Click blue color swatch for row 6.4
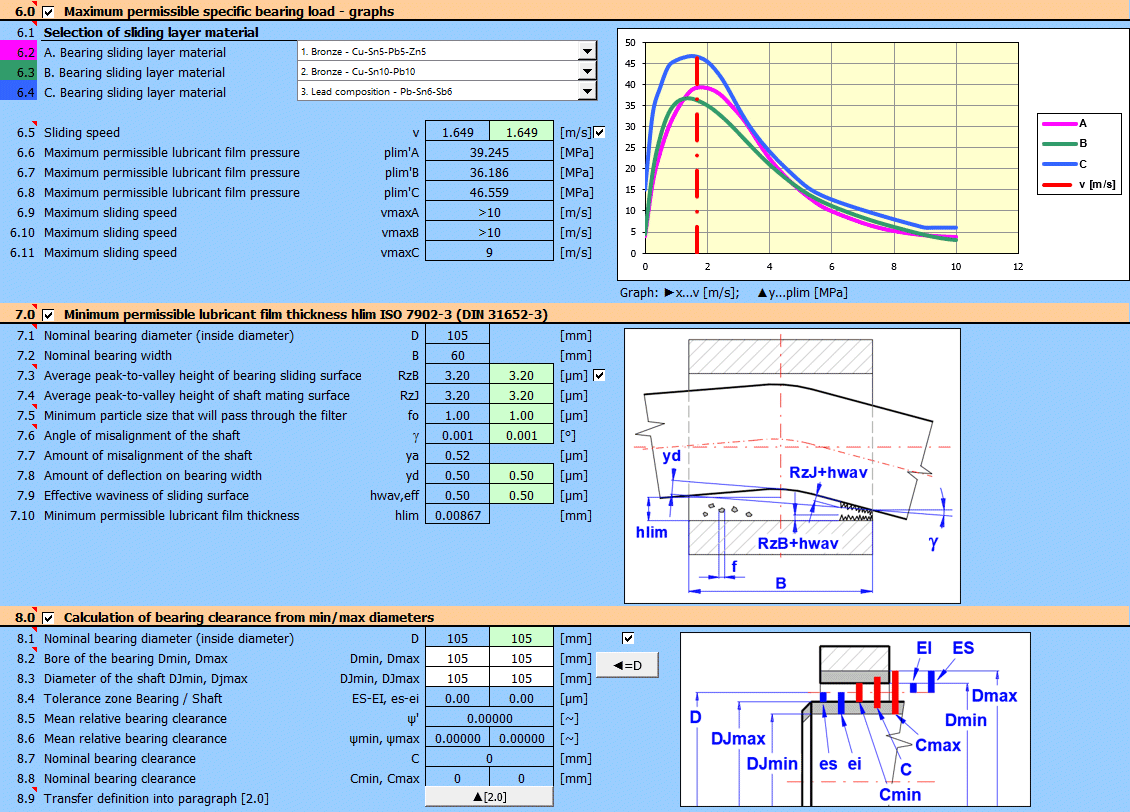This screenshot has height=812, width=1130. pos(20,92)
